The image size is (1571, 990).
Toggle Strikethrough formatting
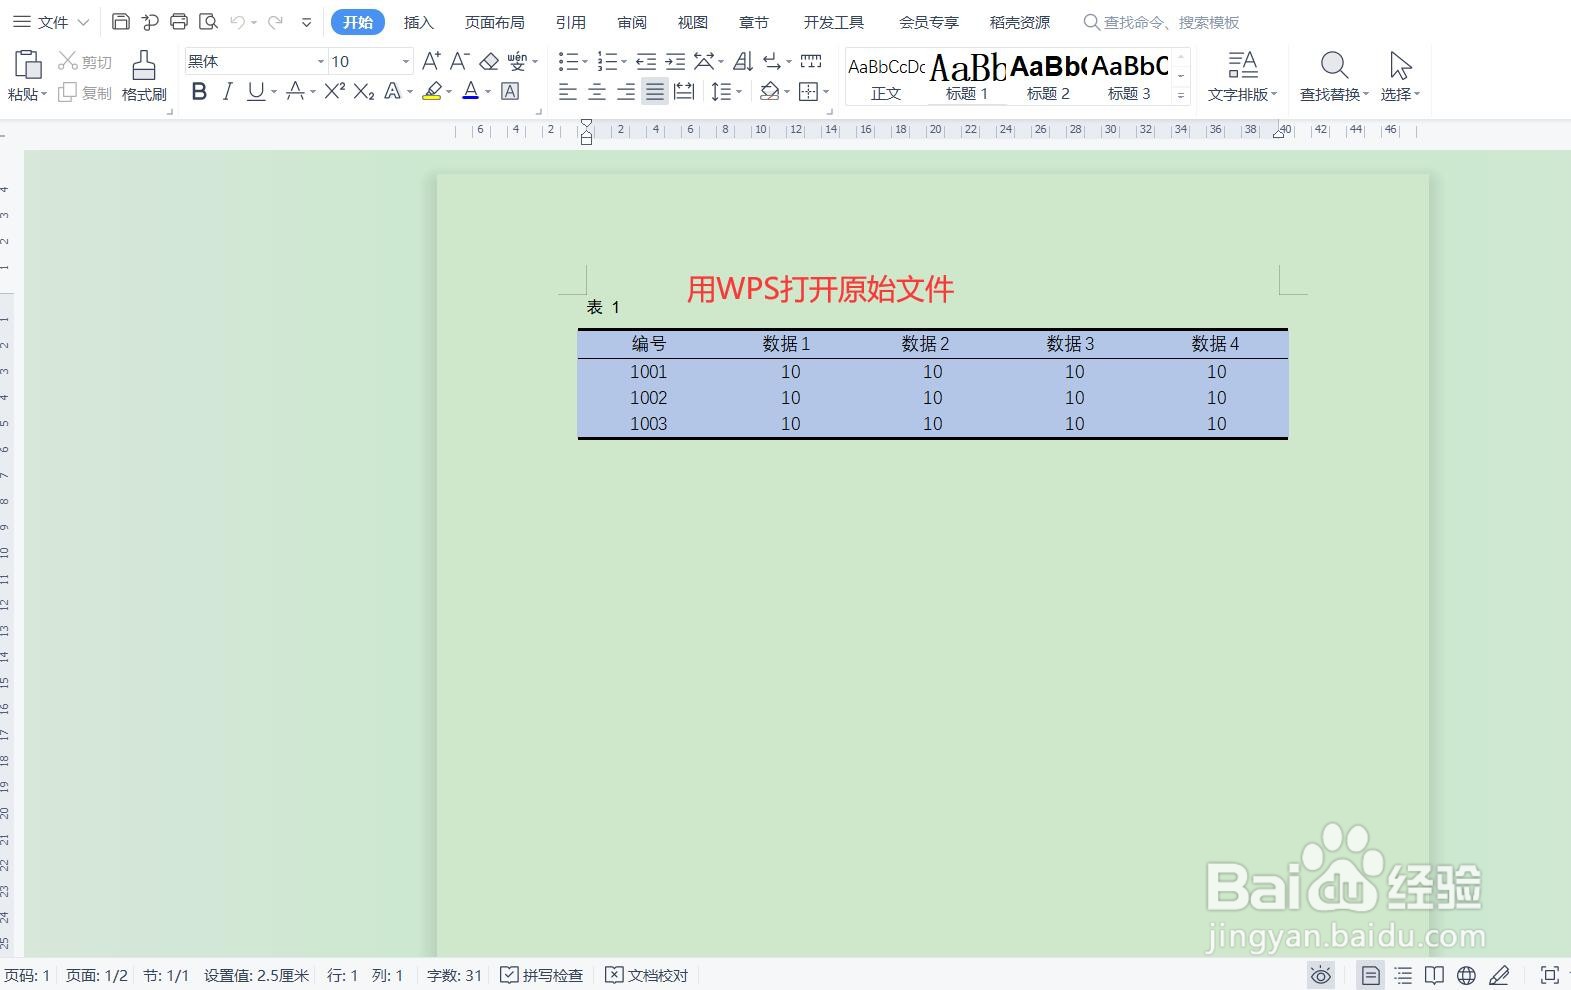pyautogui.click(x=295, y=92)
